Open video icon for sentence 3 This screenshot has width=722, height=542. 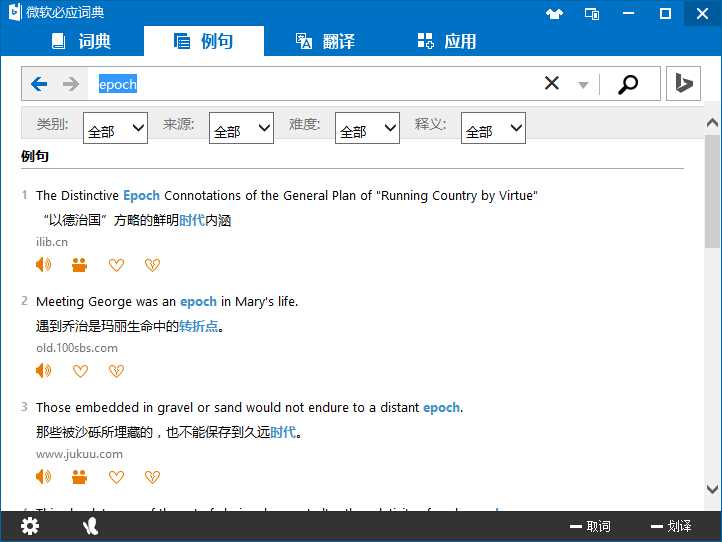click(x=79, y=477)
